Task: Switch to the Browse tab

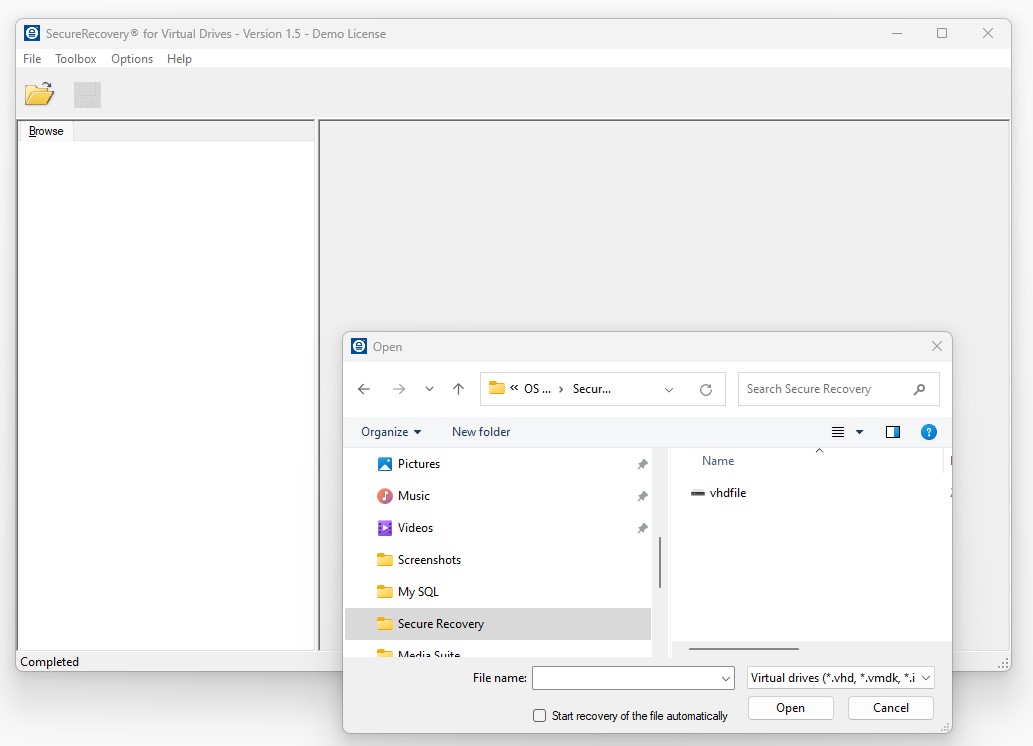Action: pos(46,131)
